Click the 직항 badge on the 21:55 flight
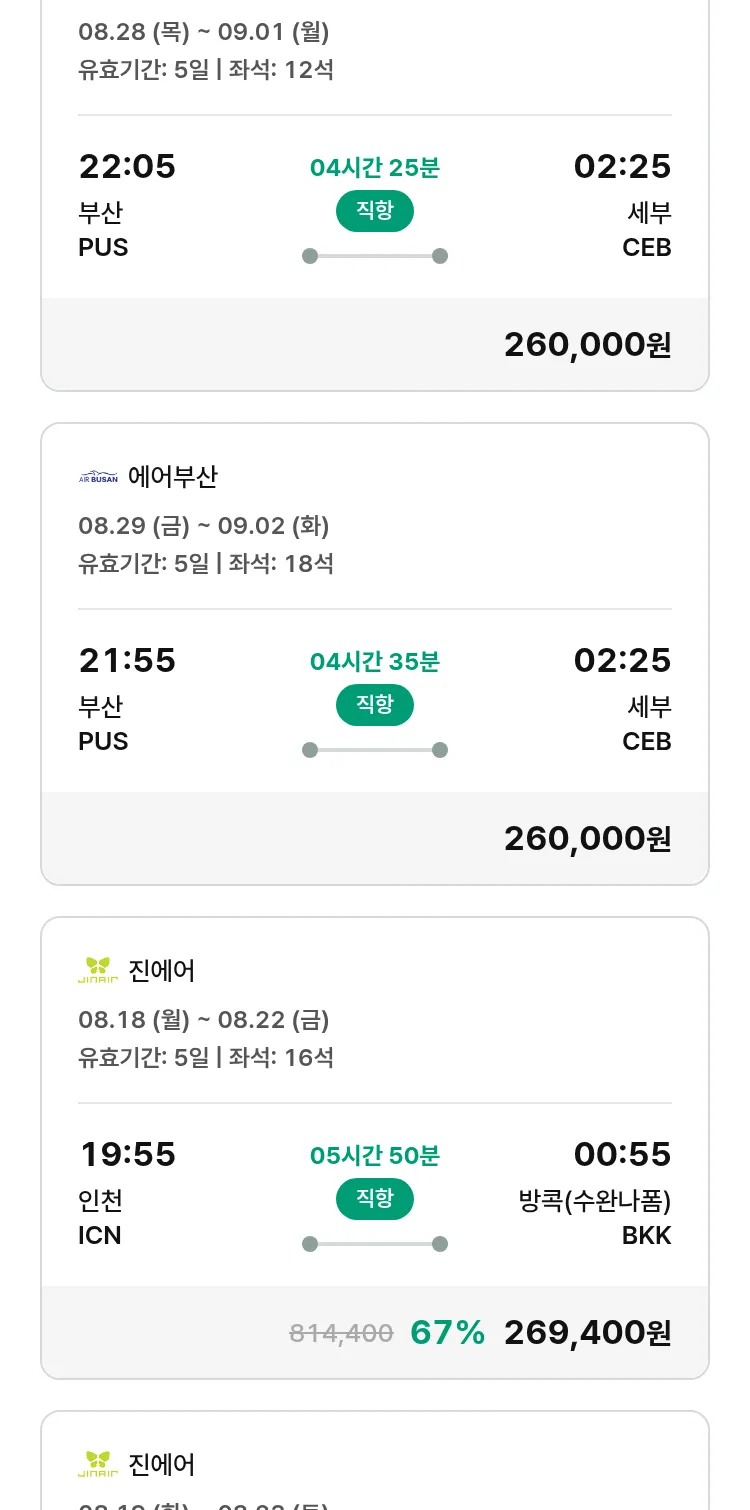The width and height of the screenshot is (750, 1510). click(x=374, y=704)
